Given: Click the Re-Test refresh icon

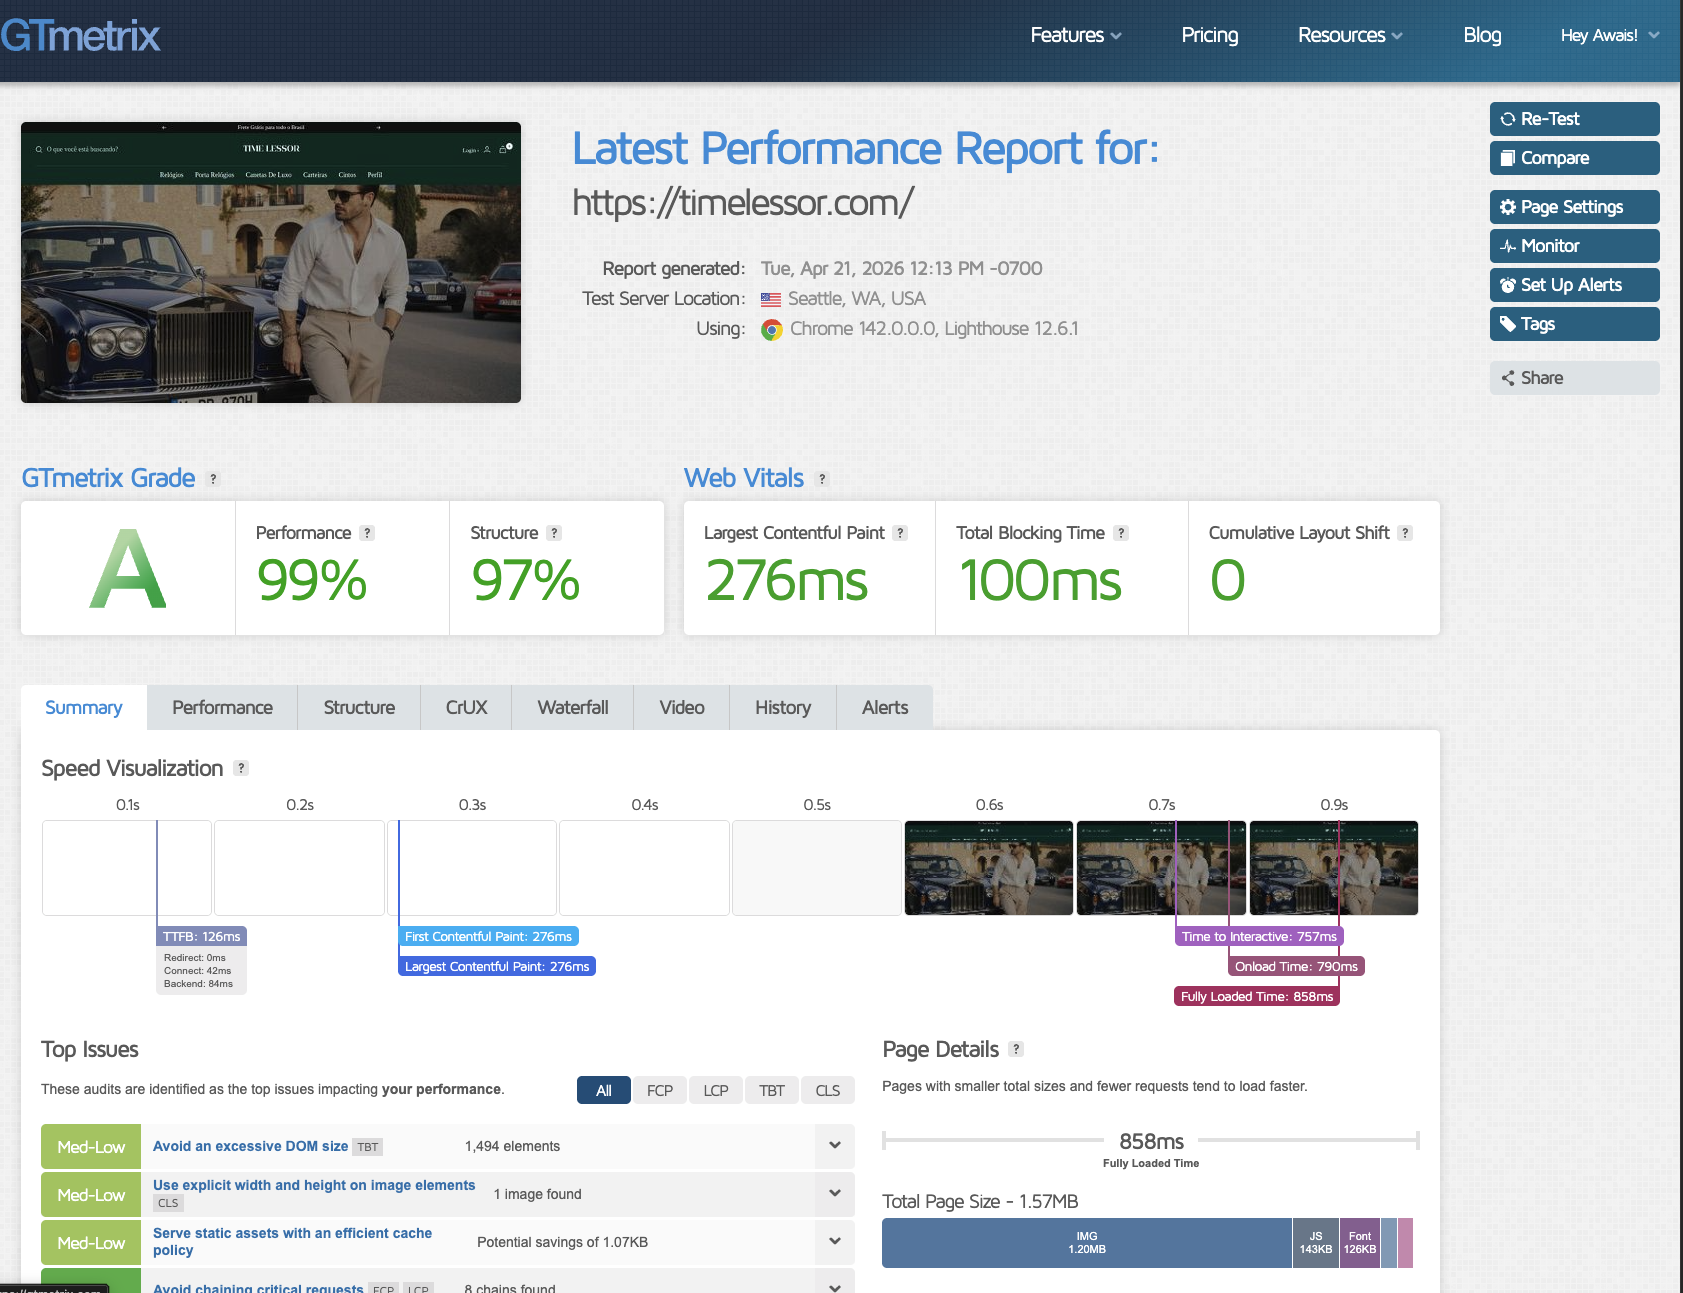Looking at the screenshot, I should click(x=1507, y=119).
